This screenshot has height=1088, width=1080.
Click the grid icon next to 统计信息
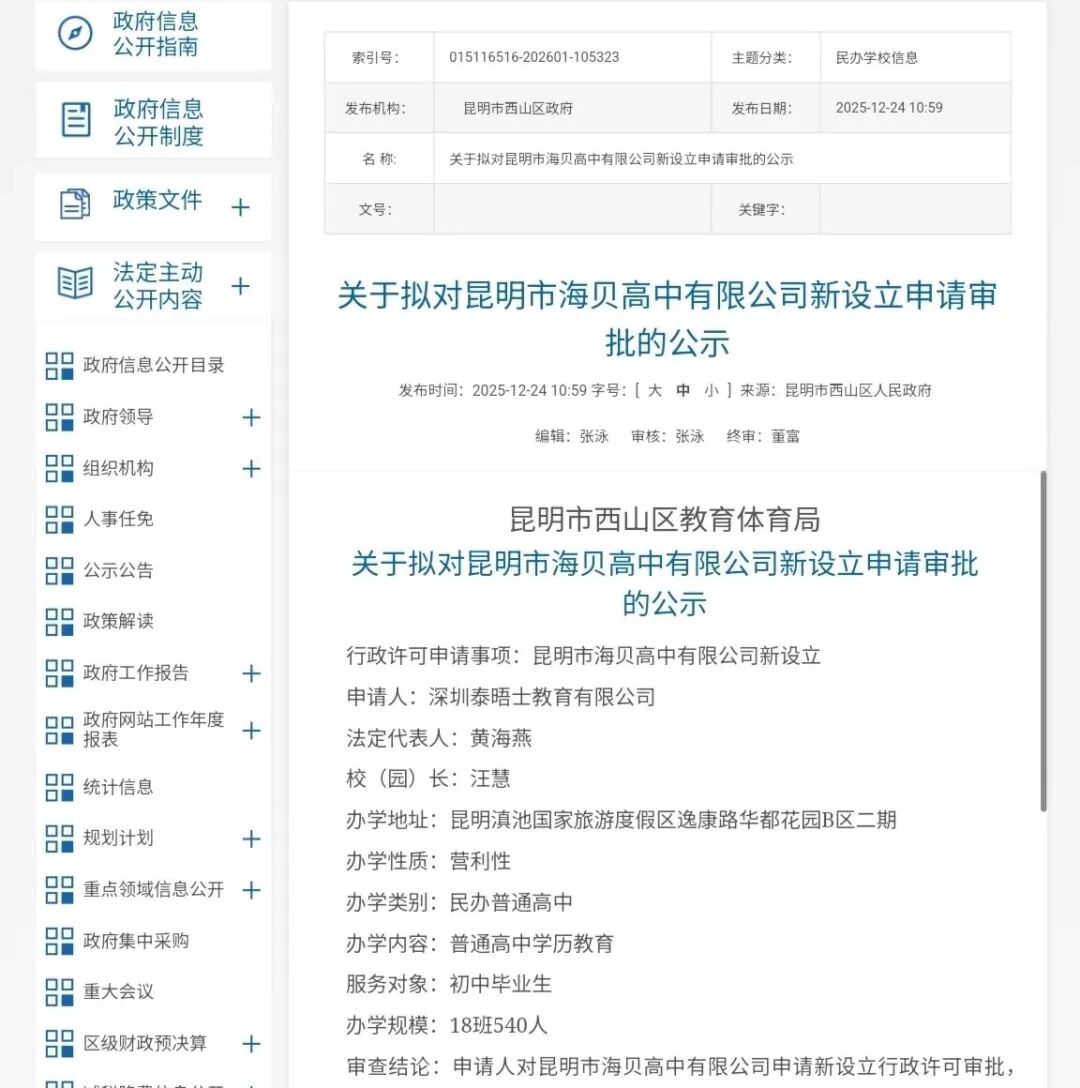click(x=60, y=787)
